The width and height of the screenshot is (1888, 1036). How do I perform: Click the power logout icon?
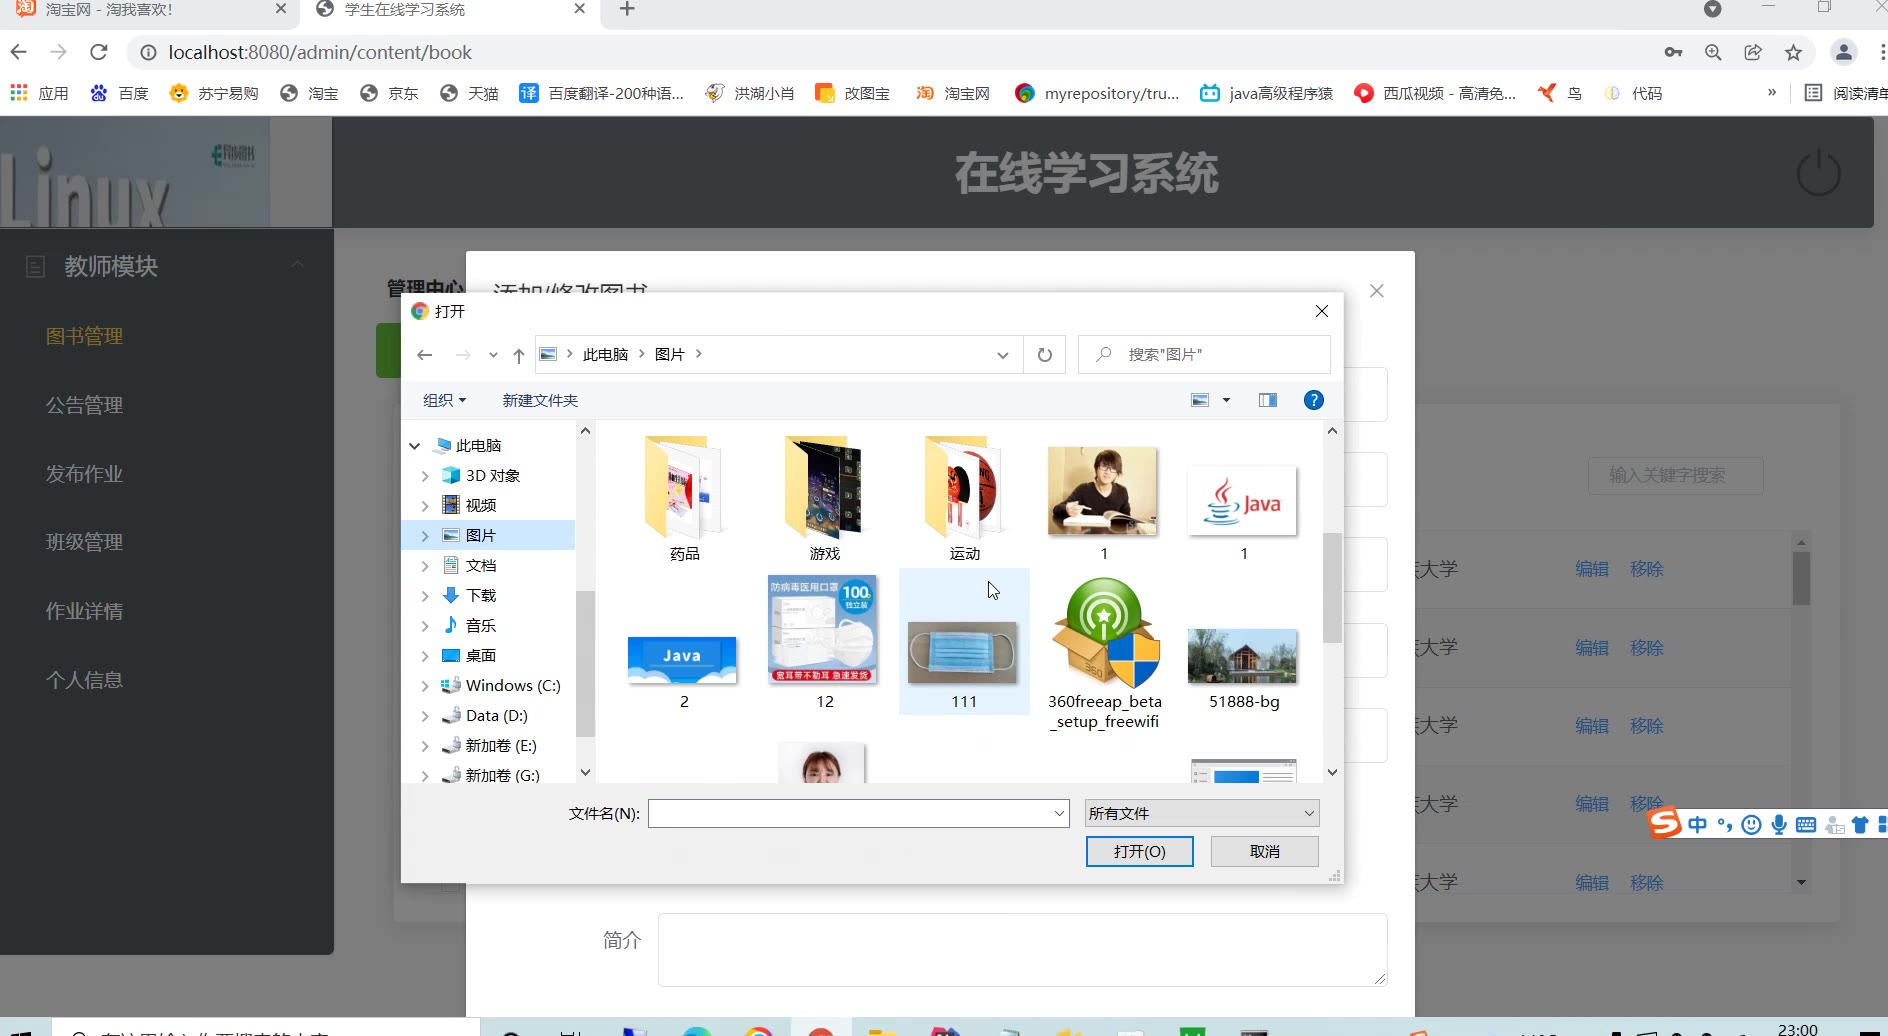tap(1818, 174)
